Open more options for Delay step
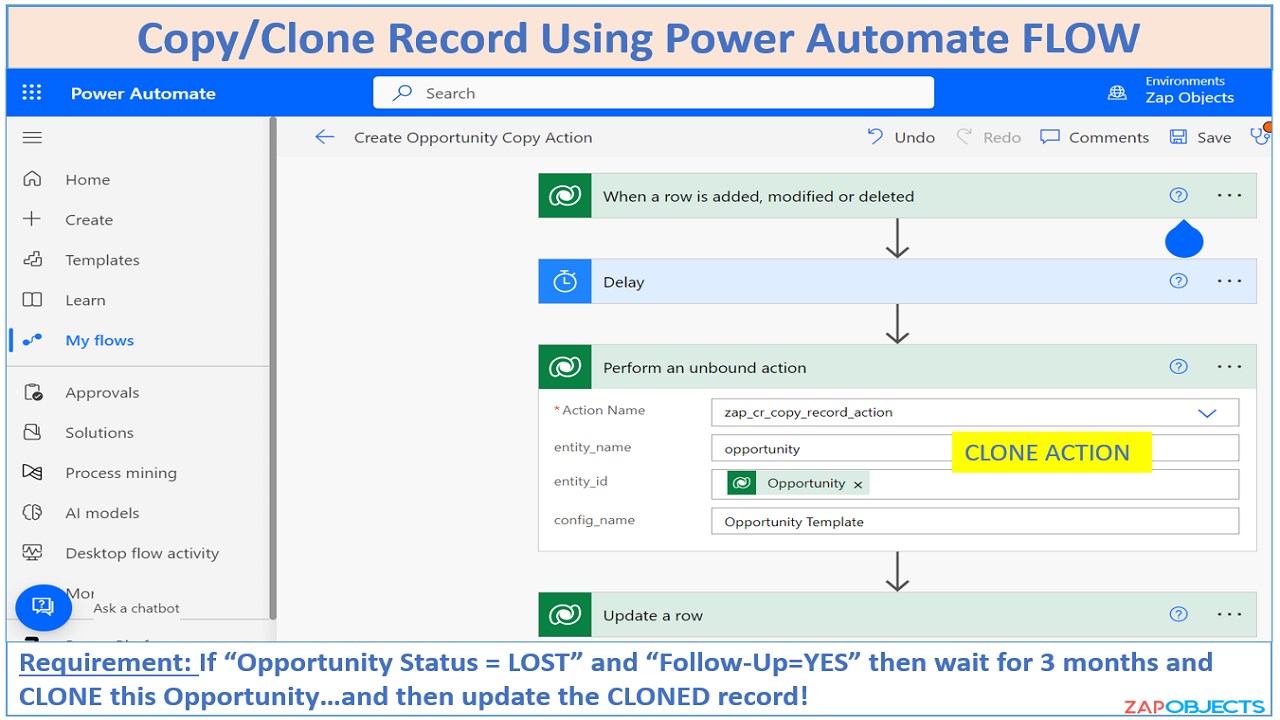Image resolution: width=1280 pixels, height=720 pixels. pyautogui.click(x=1229, y=282)
